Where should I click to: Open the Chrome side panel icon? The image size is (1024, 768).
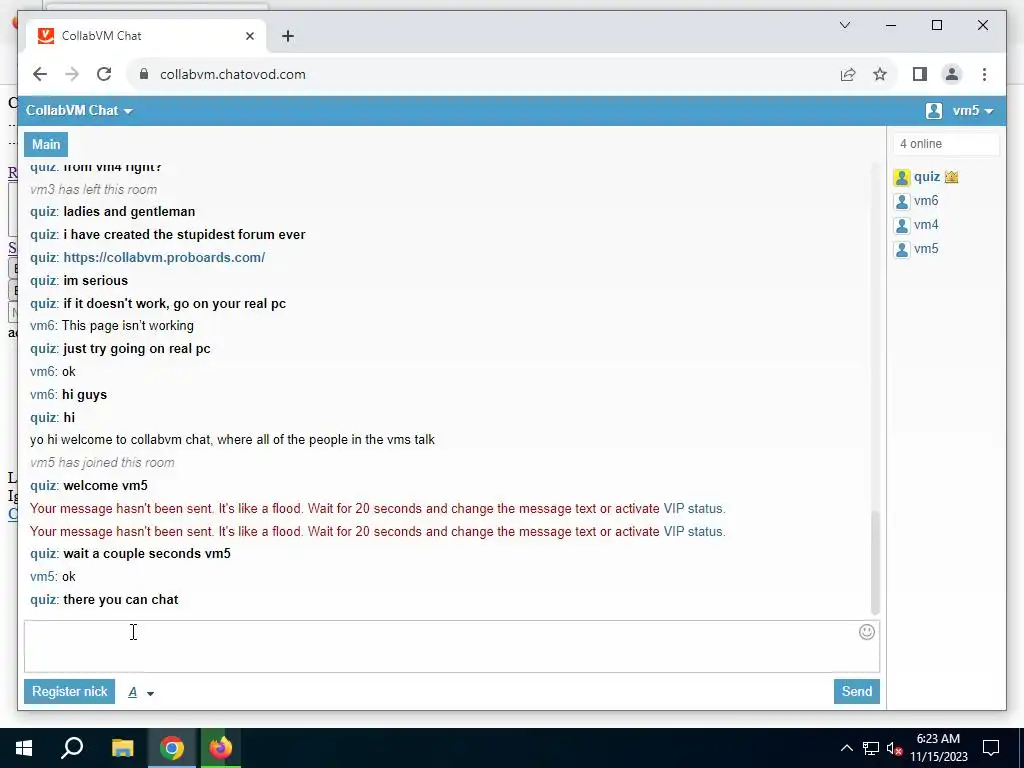pyautogui.click(x=920, y=74)
